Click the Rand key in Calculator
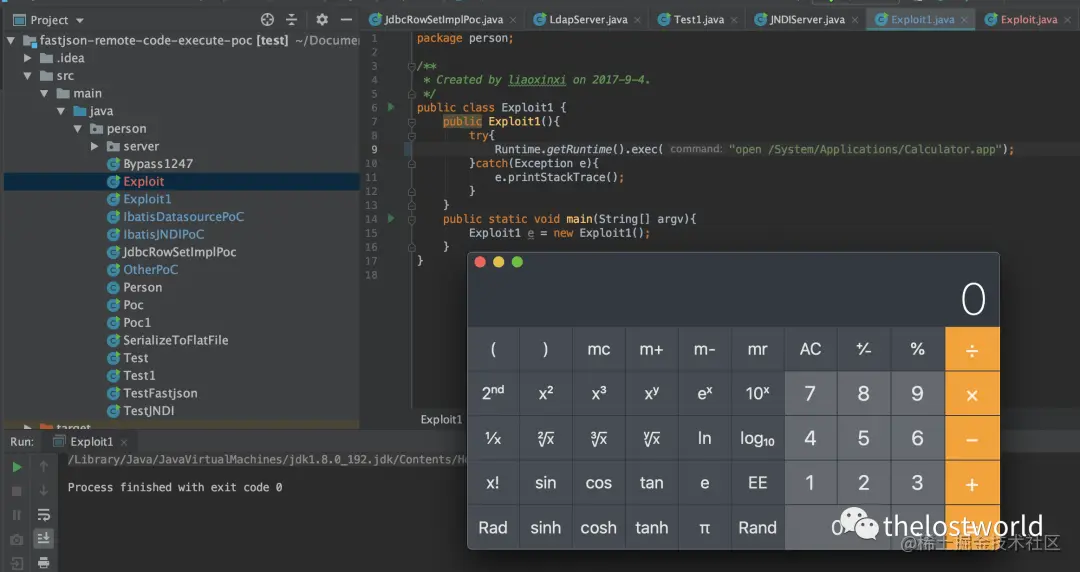Viewport: 1080px width, 572px height. pos(758,528)
